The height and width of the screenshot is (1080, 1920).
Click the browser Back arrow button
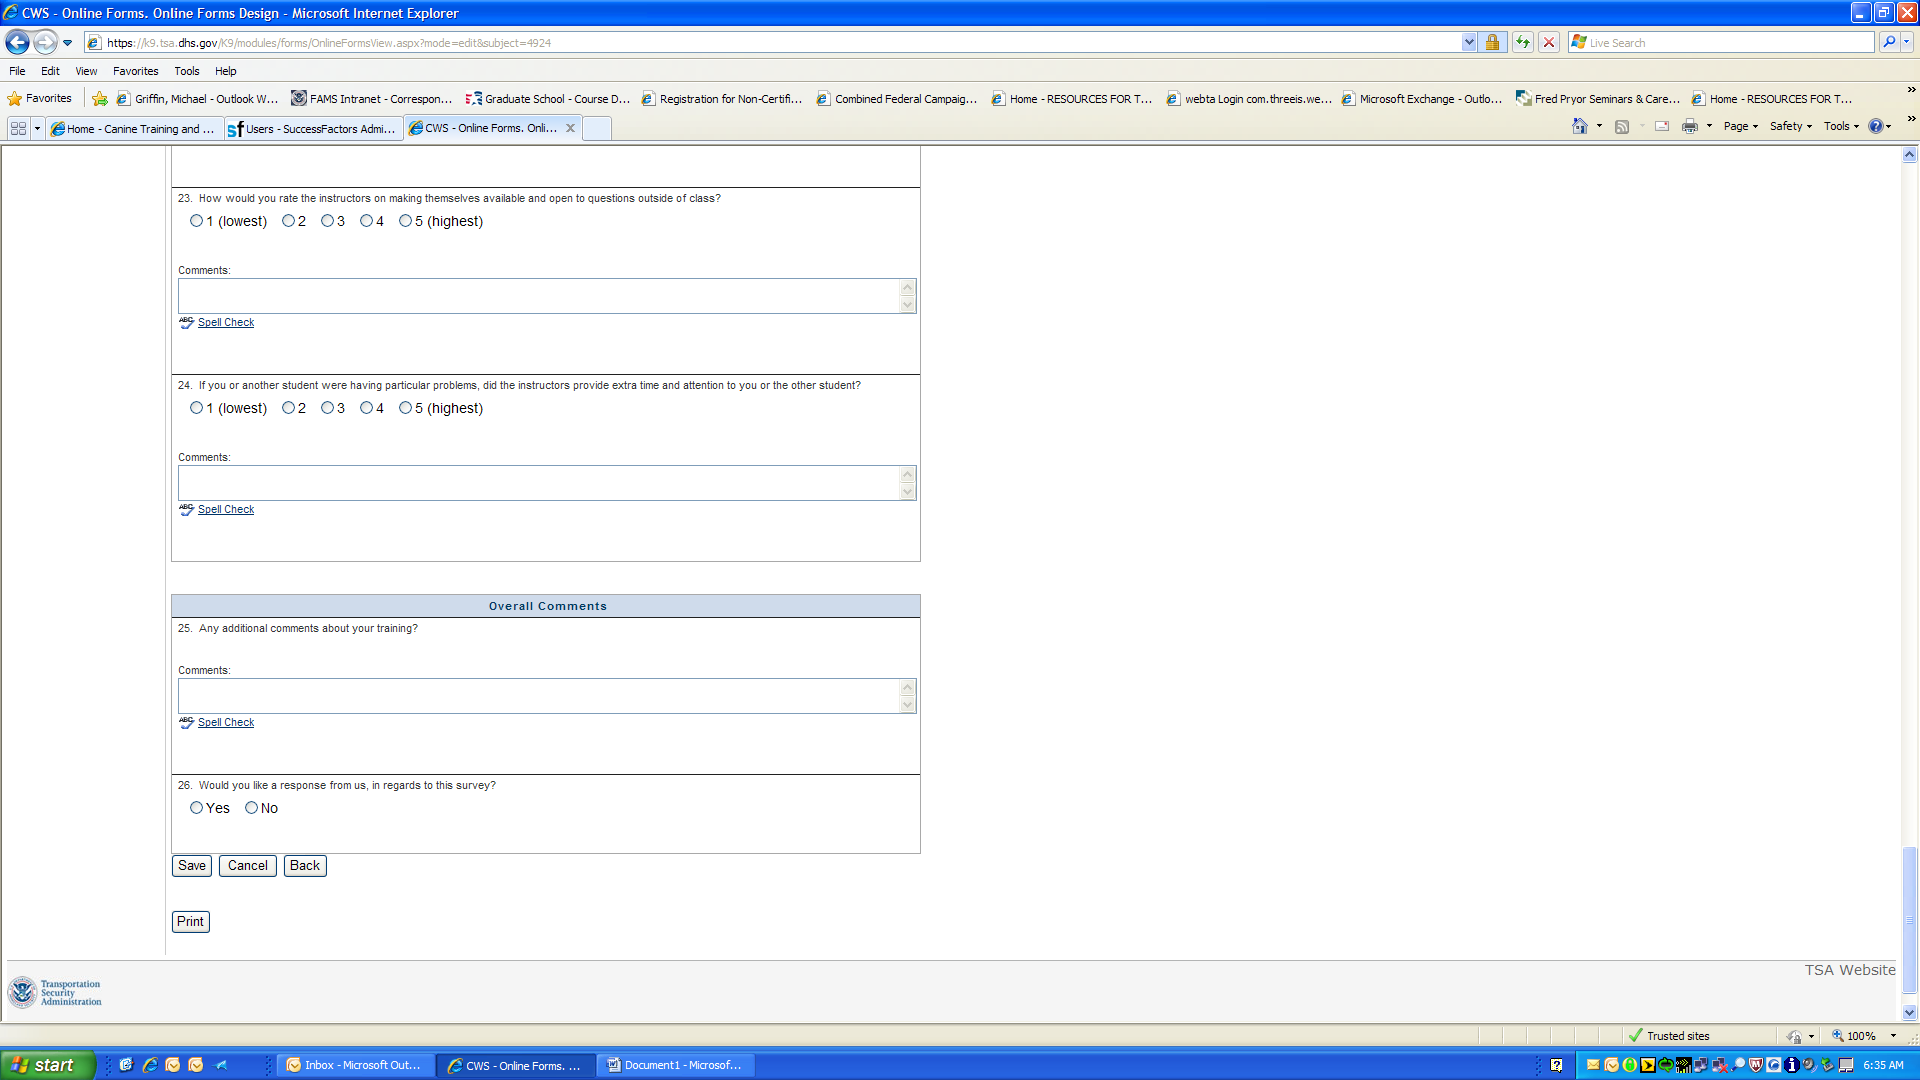[x=17, y=42]
